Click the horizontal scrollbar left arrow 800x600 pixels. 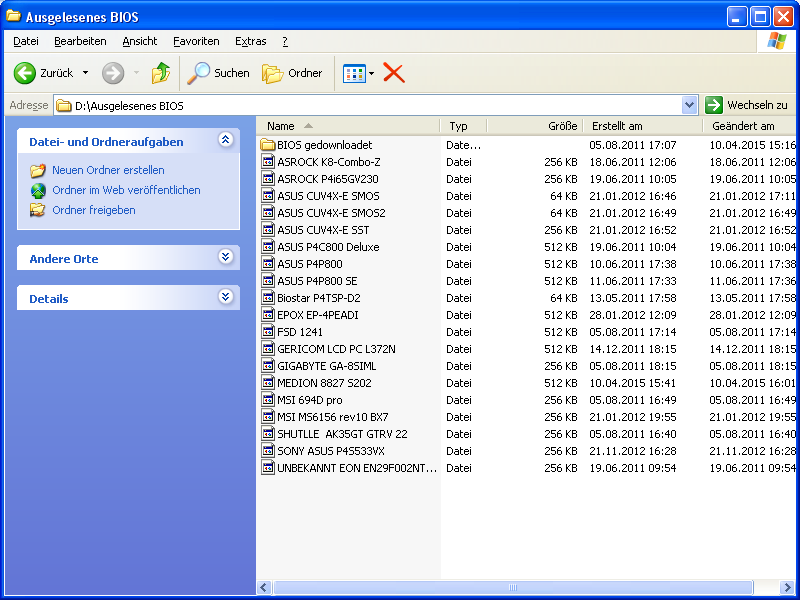[264, 587]
